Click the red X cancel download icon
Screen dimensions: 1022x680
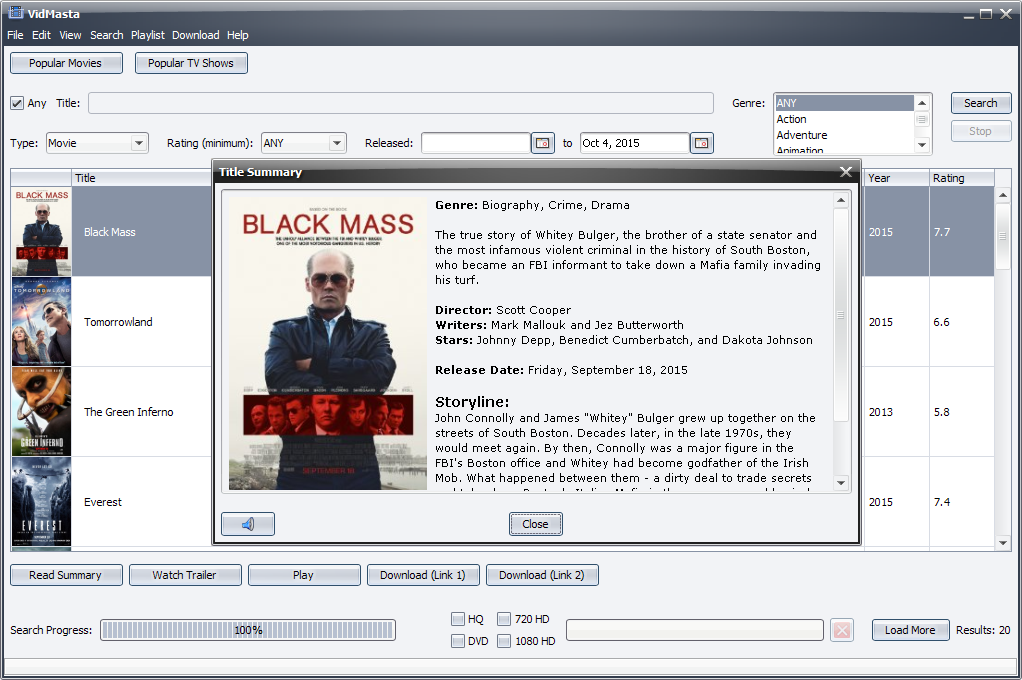click(x=842, y=630)
